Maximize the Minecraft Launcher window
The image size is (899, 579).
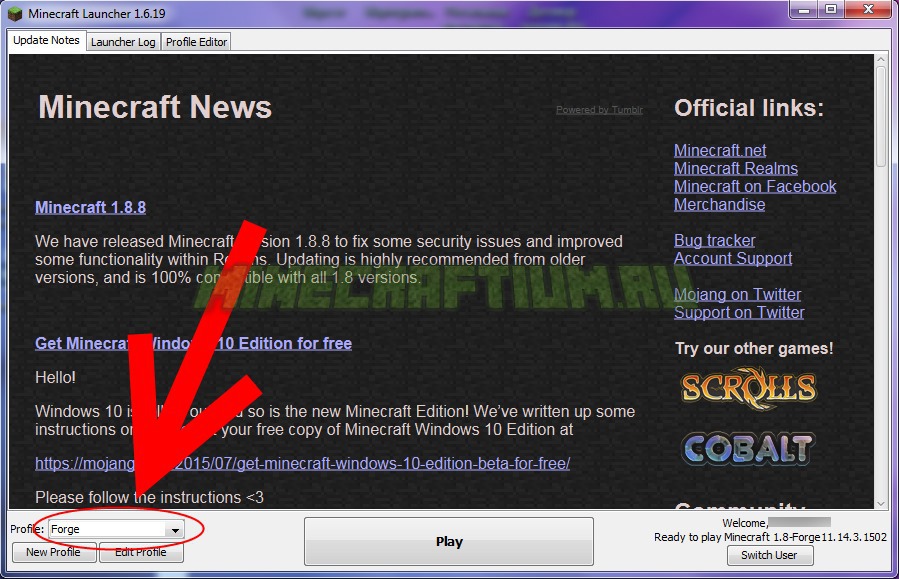[x=830, y=10]
